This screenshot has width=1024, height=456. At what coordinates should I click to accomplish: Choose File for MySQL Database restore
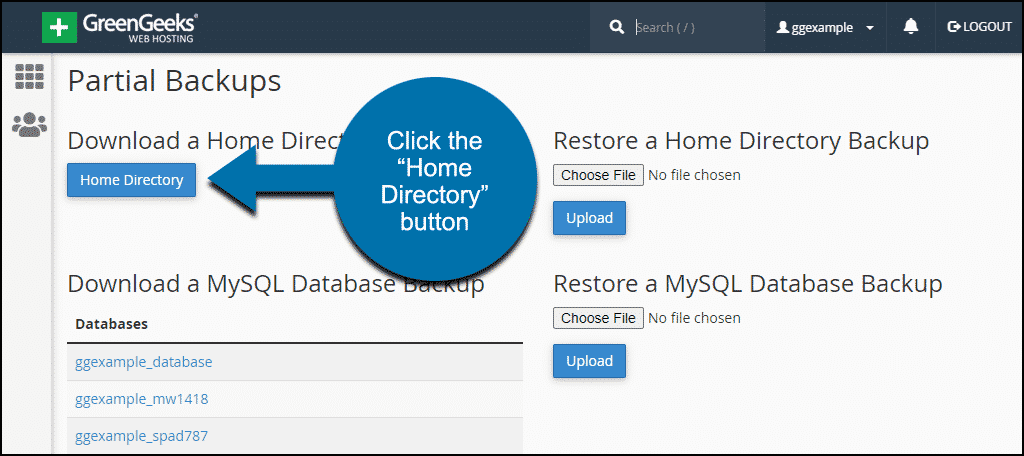click(x=598, y=318)
